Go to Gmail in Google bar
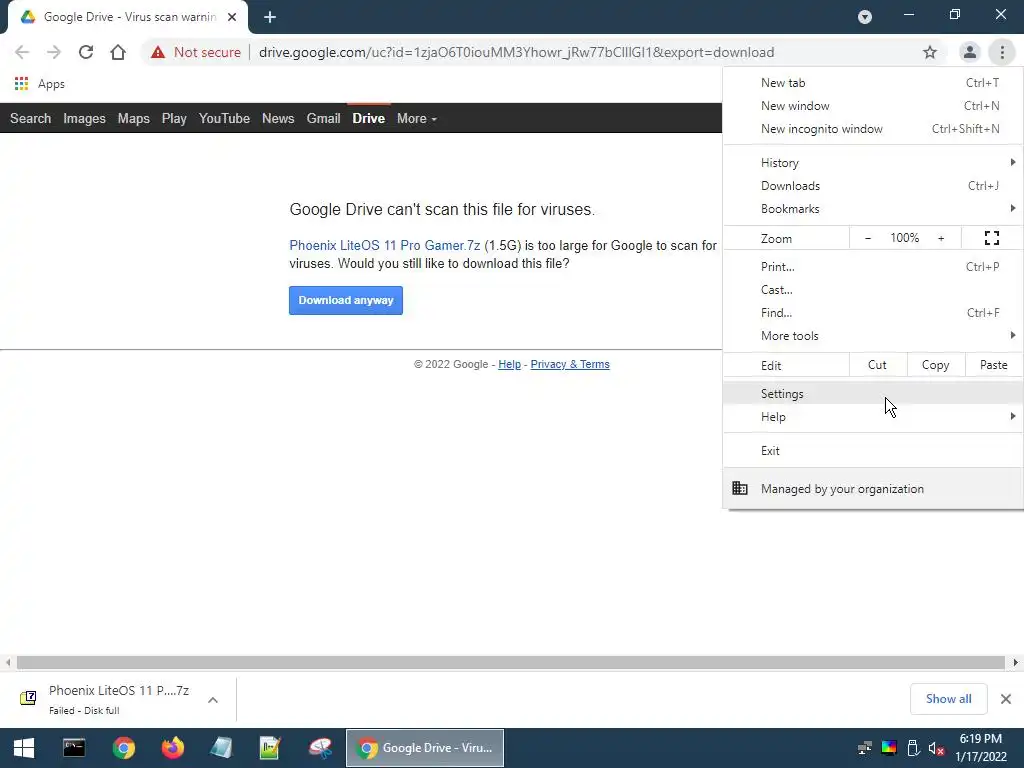 point(323,118)
